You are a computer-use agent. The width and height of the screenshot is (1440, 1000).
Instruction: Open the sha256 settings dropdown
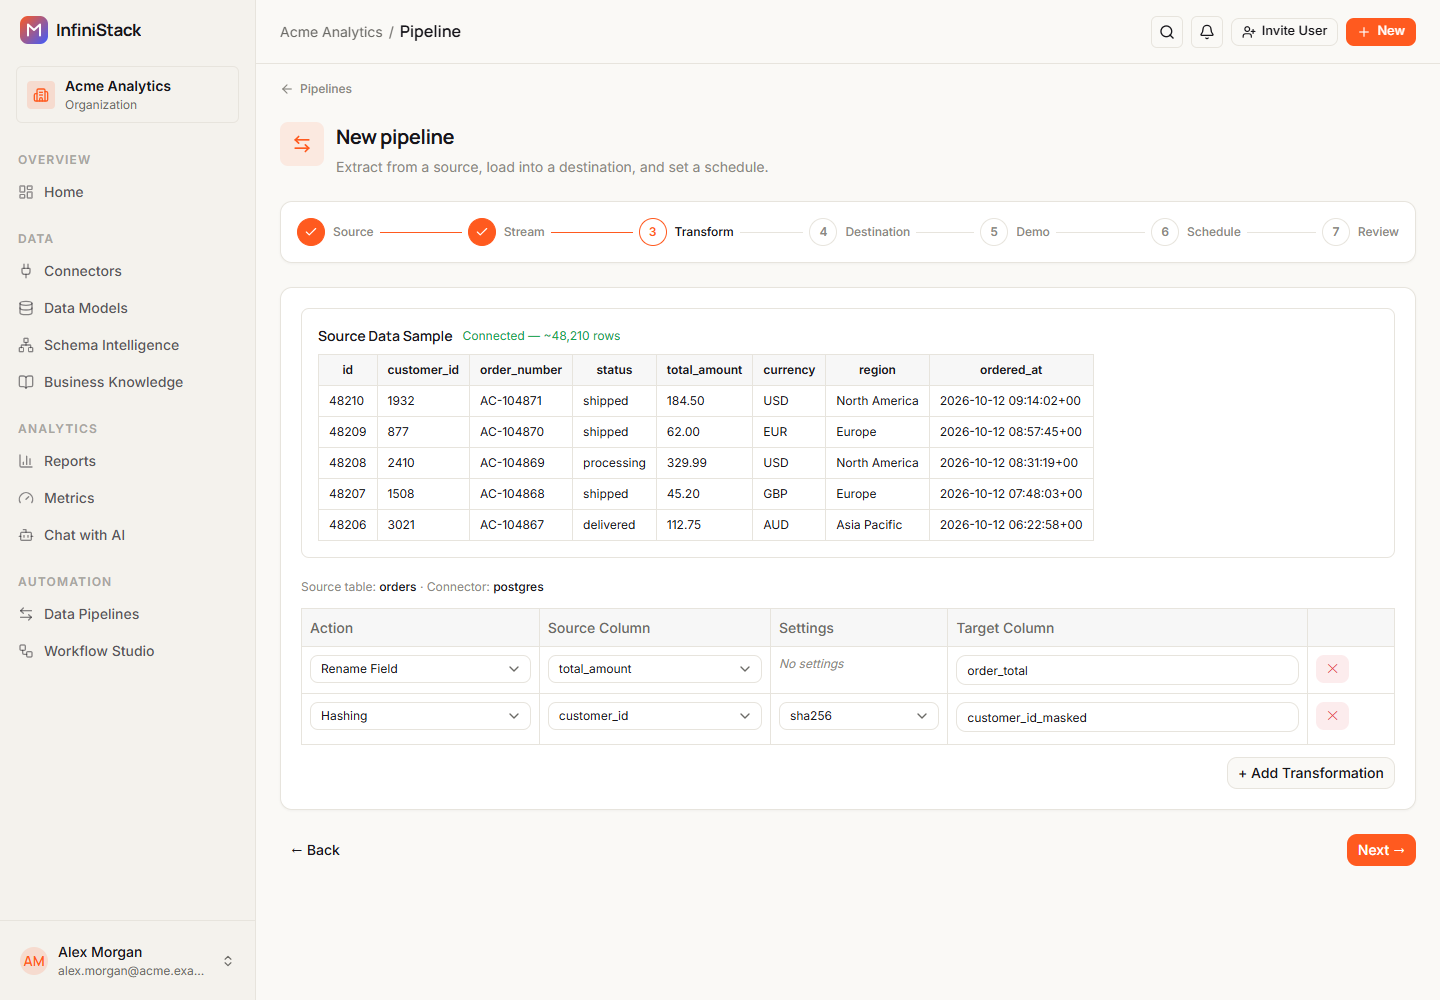859,716
